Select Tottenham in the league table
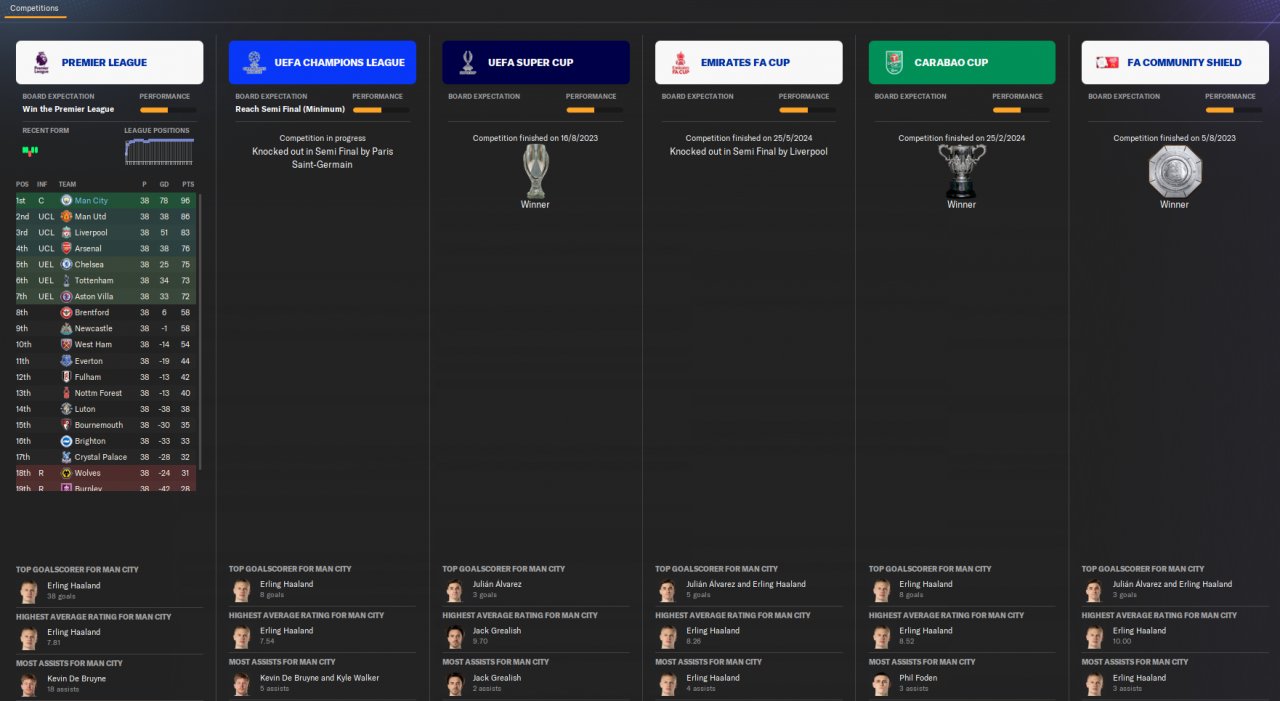Image resolution: width=1280 pixels, height=701 pixels. pyautogui.click(x=106, y=280)
